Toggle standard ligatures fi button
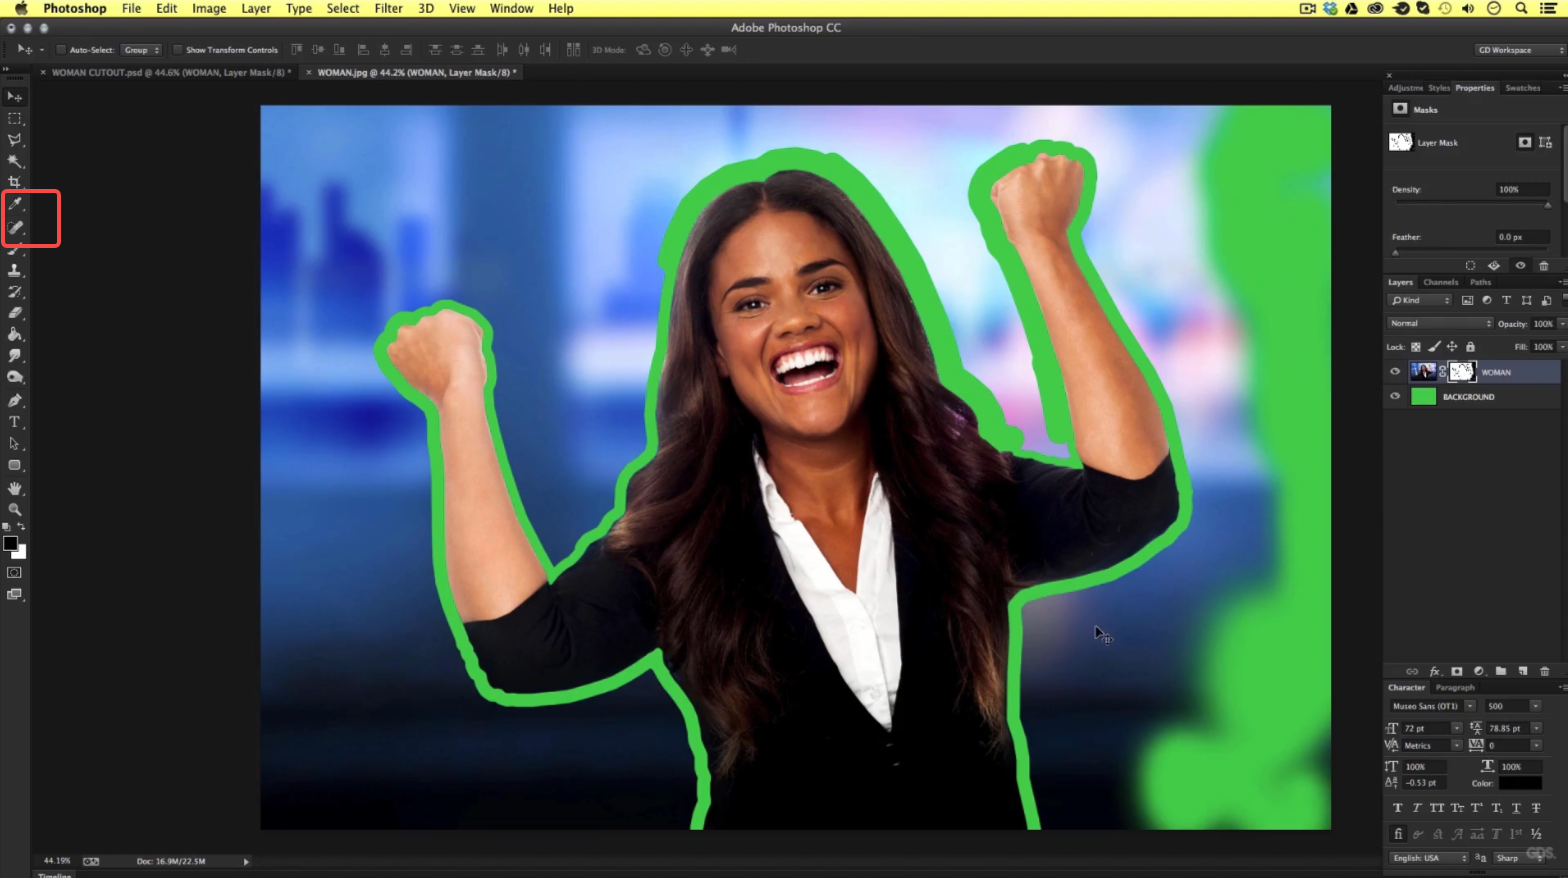The image size is (1568, 878). (x=1398, y=834)
